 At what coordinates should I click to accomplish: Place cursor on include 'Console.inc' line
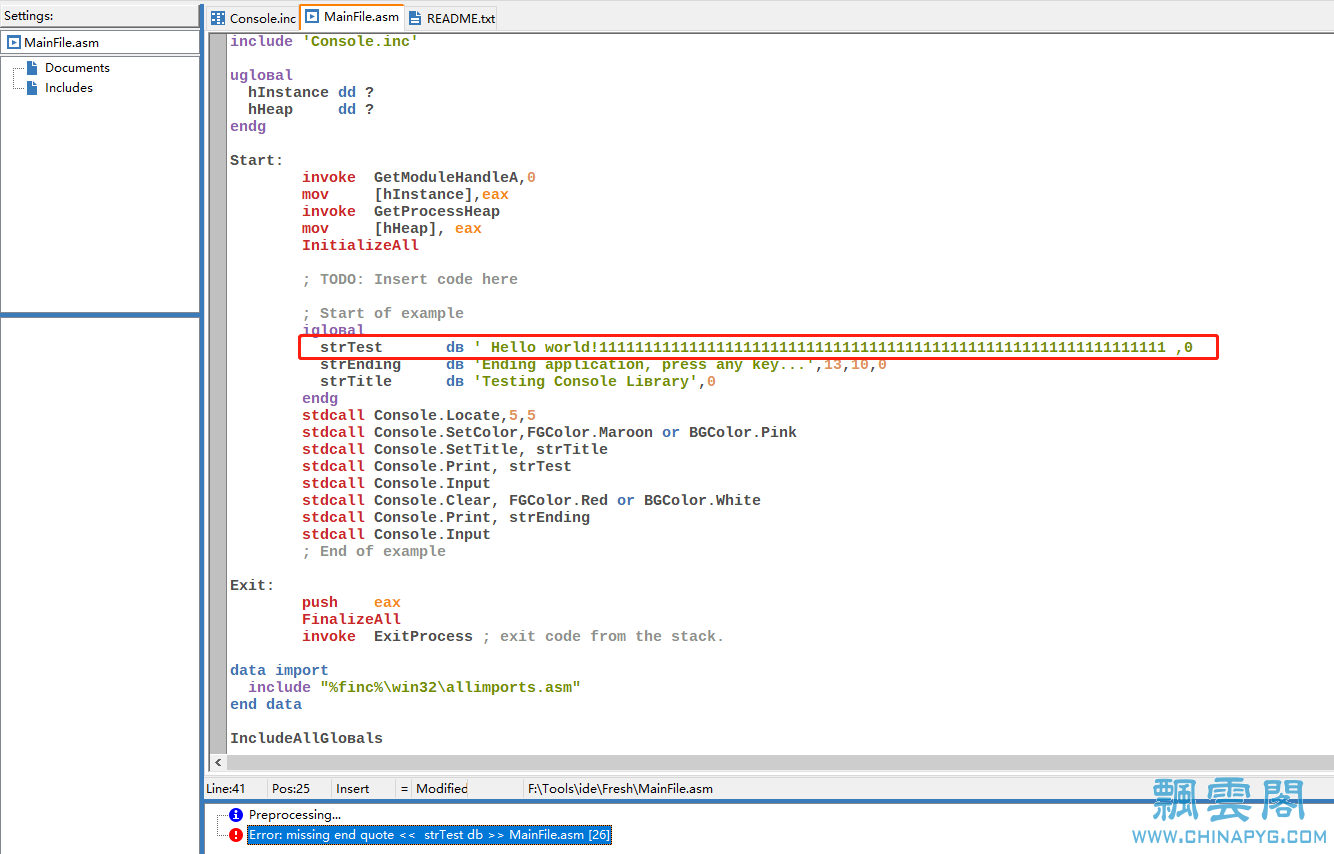coord(324,41)
